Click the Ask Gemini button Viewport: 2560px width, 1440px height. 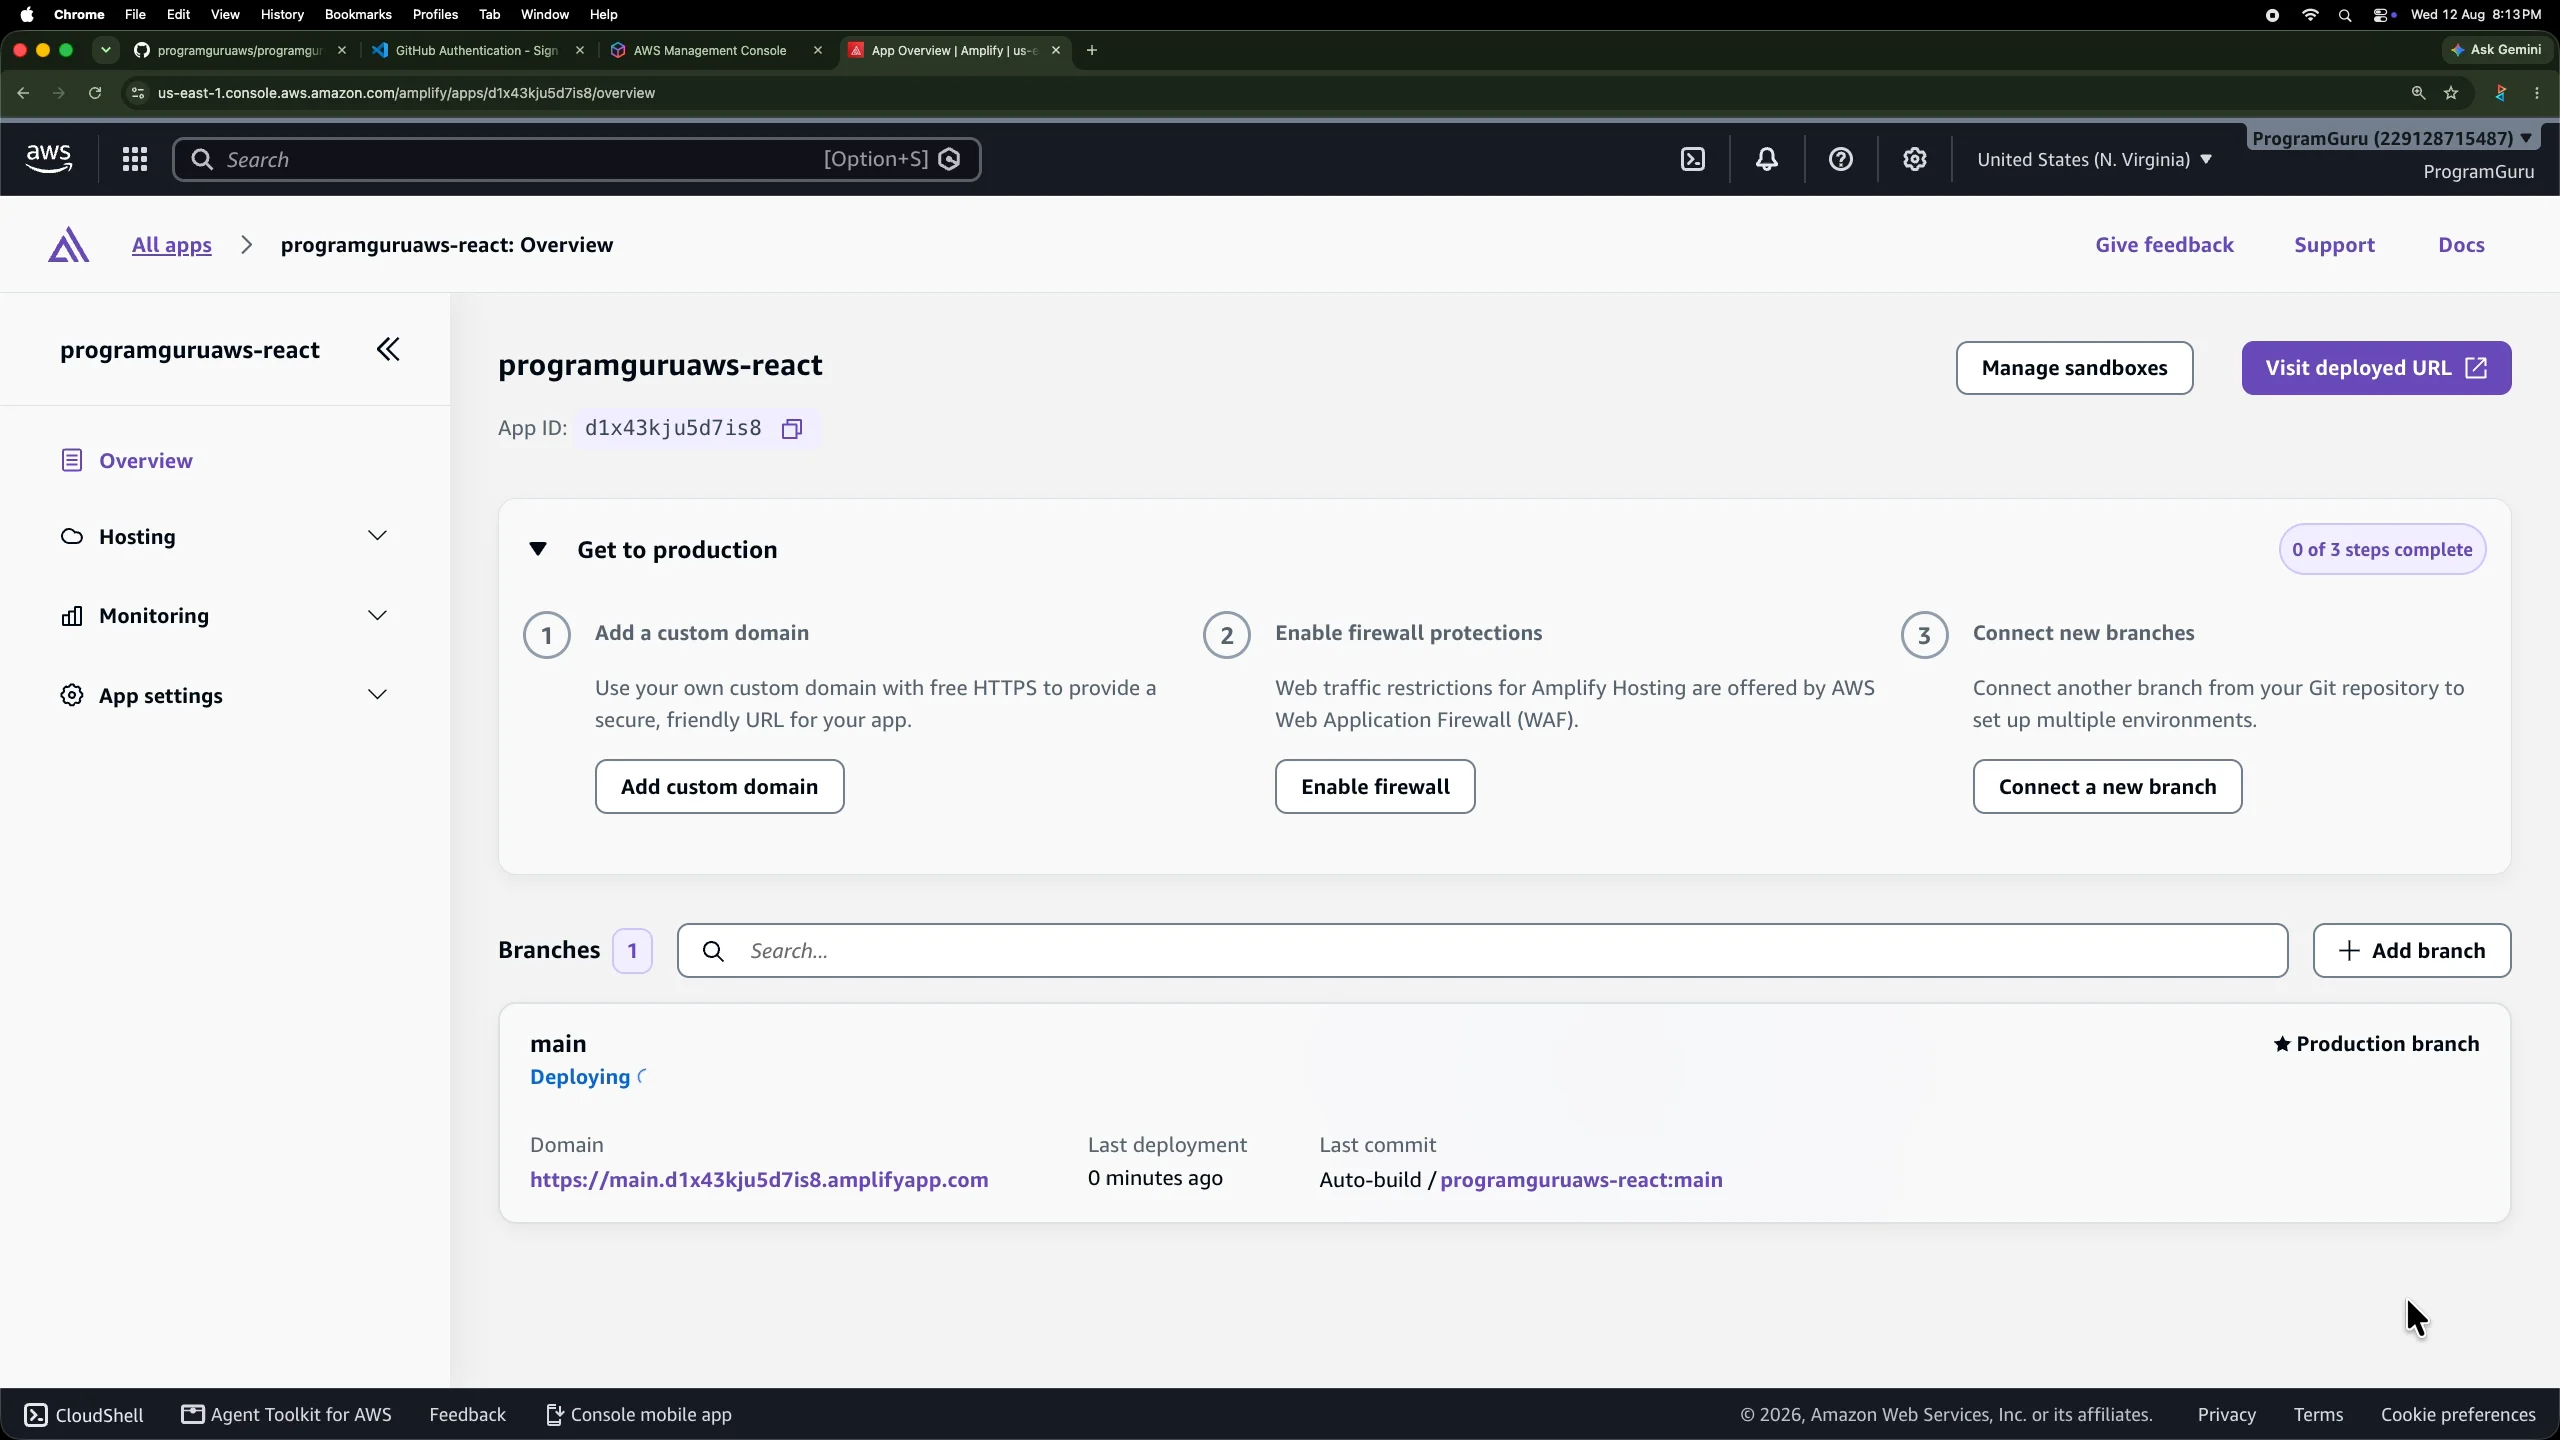(x=2497, y=50)
